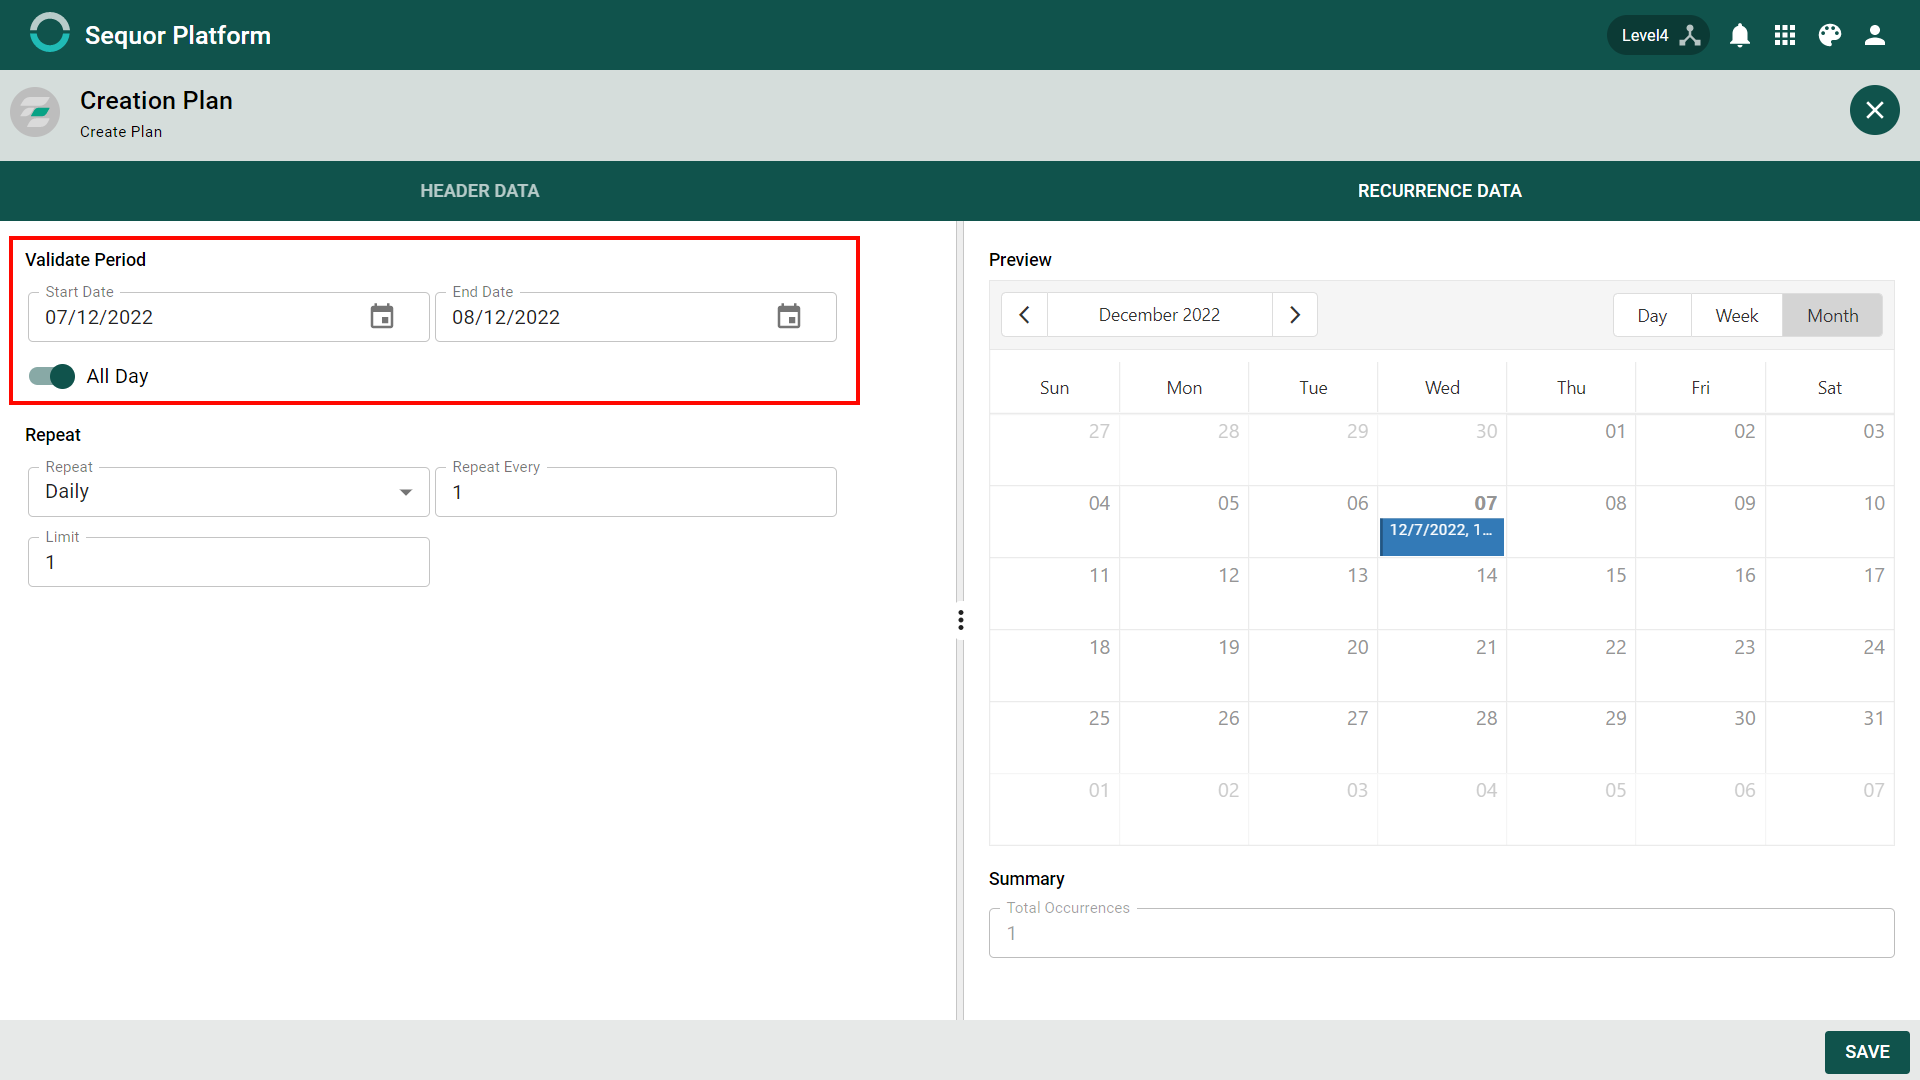Screen dimensions: 1920x1080
Task: Open the End Date calendar picker
Action: 789,317
